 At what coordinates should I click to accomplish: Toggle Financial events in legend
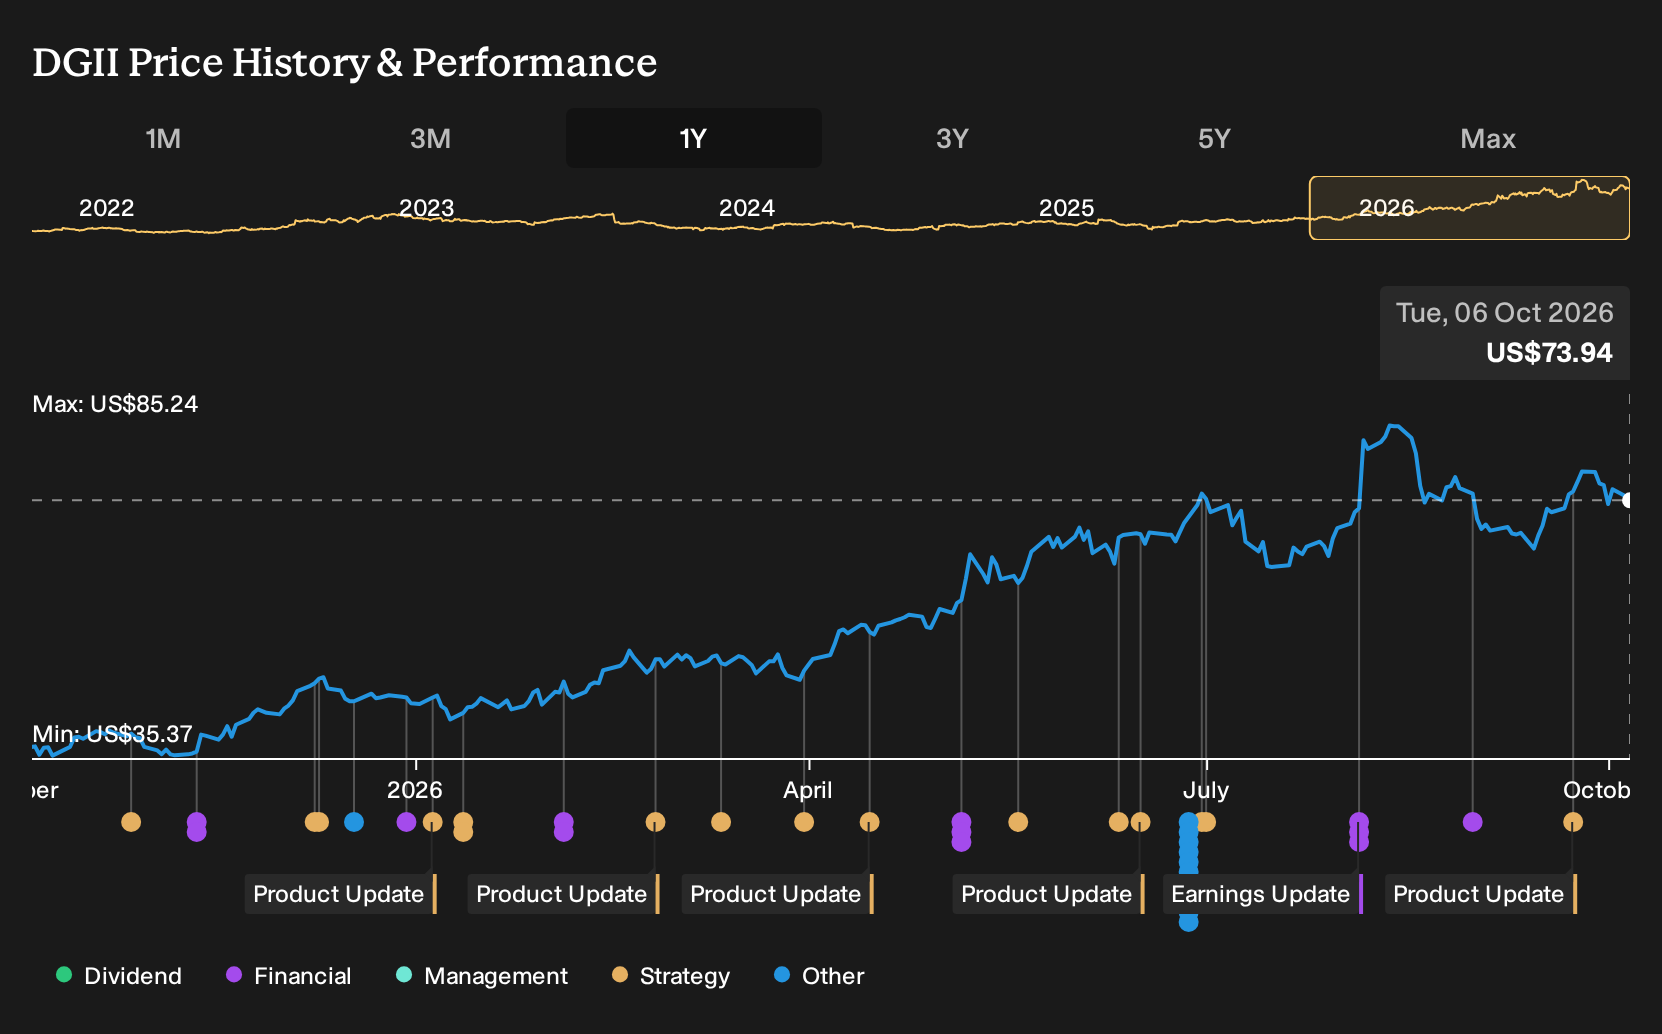pyautogui.click(x=289, y=976)
